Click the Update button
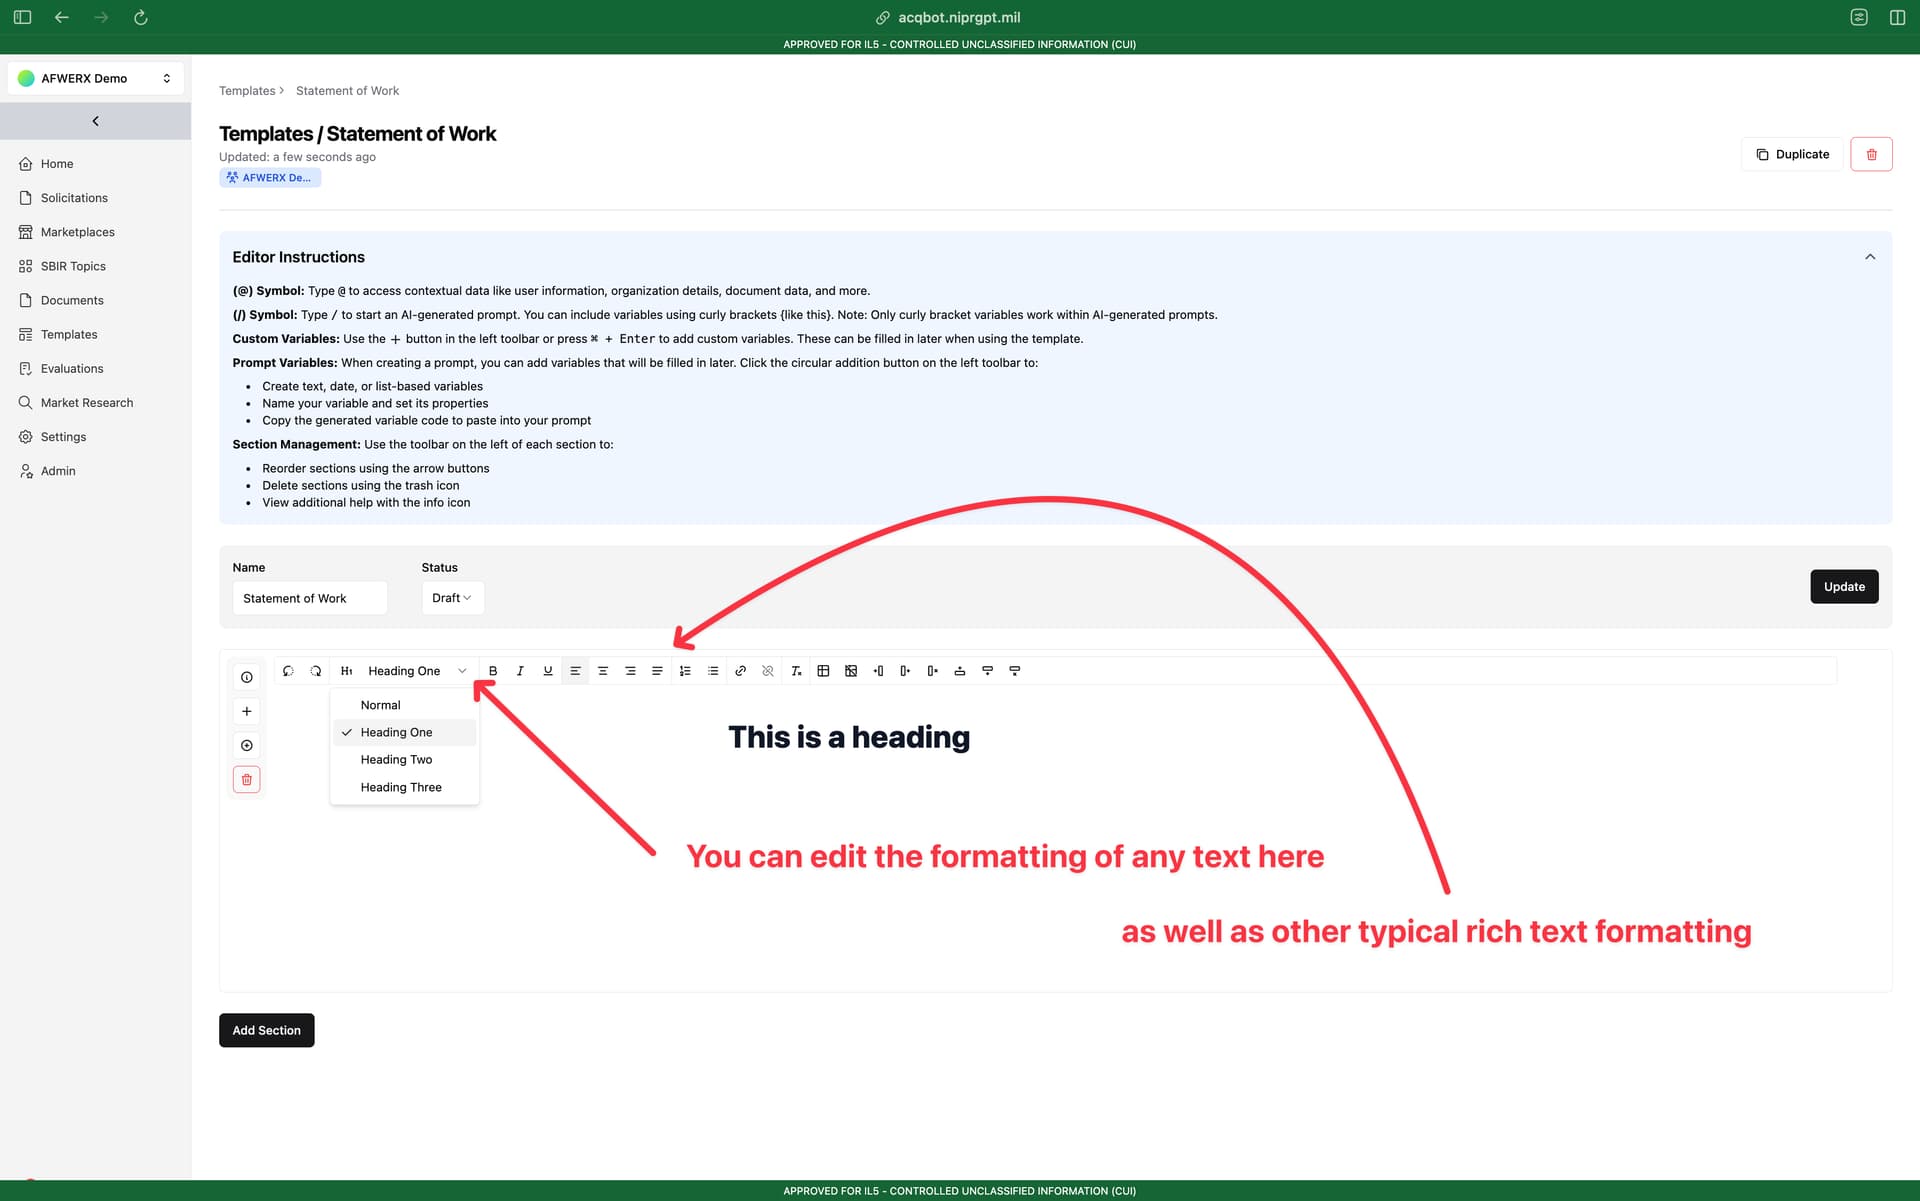 [x=1844, y=587]
